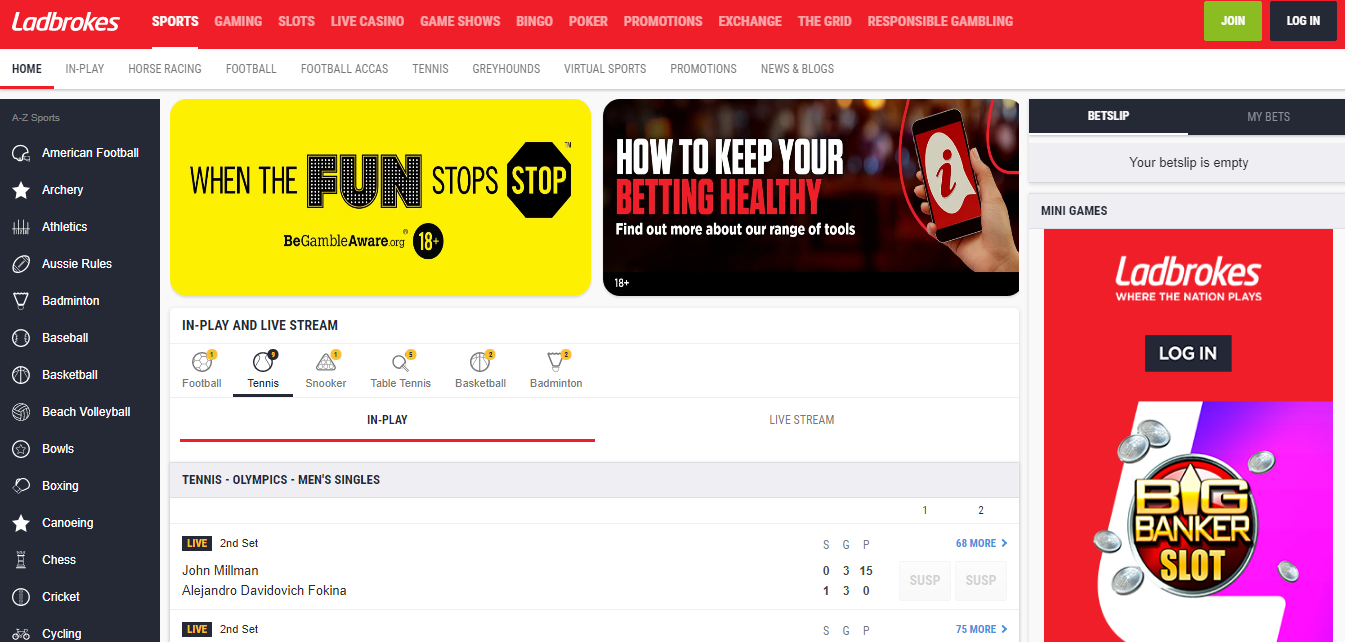Image resolution: width=1345 pixels, height=642 pixels.
Task: Open the My Bets tab
Action: (x=1268, y=117)
